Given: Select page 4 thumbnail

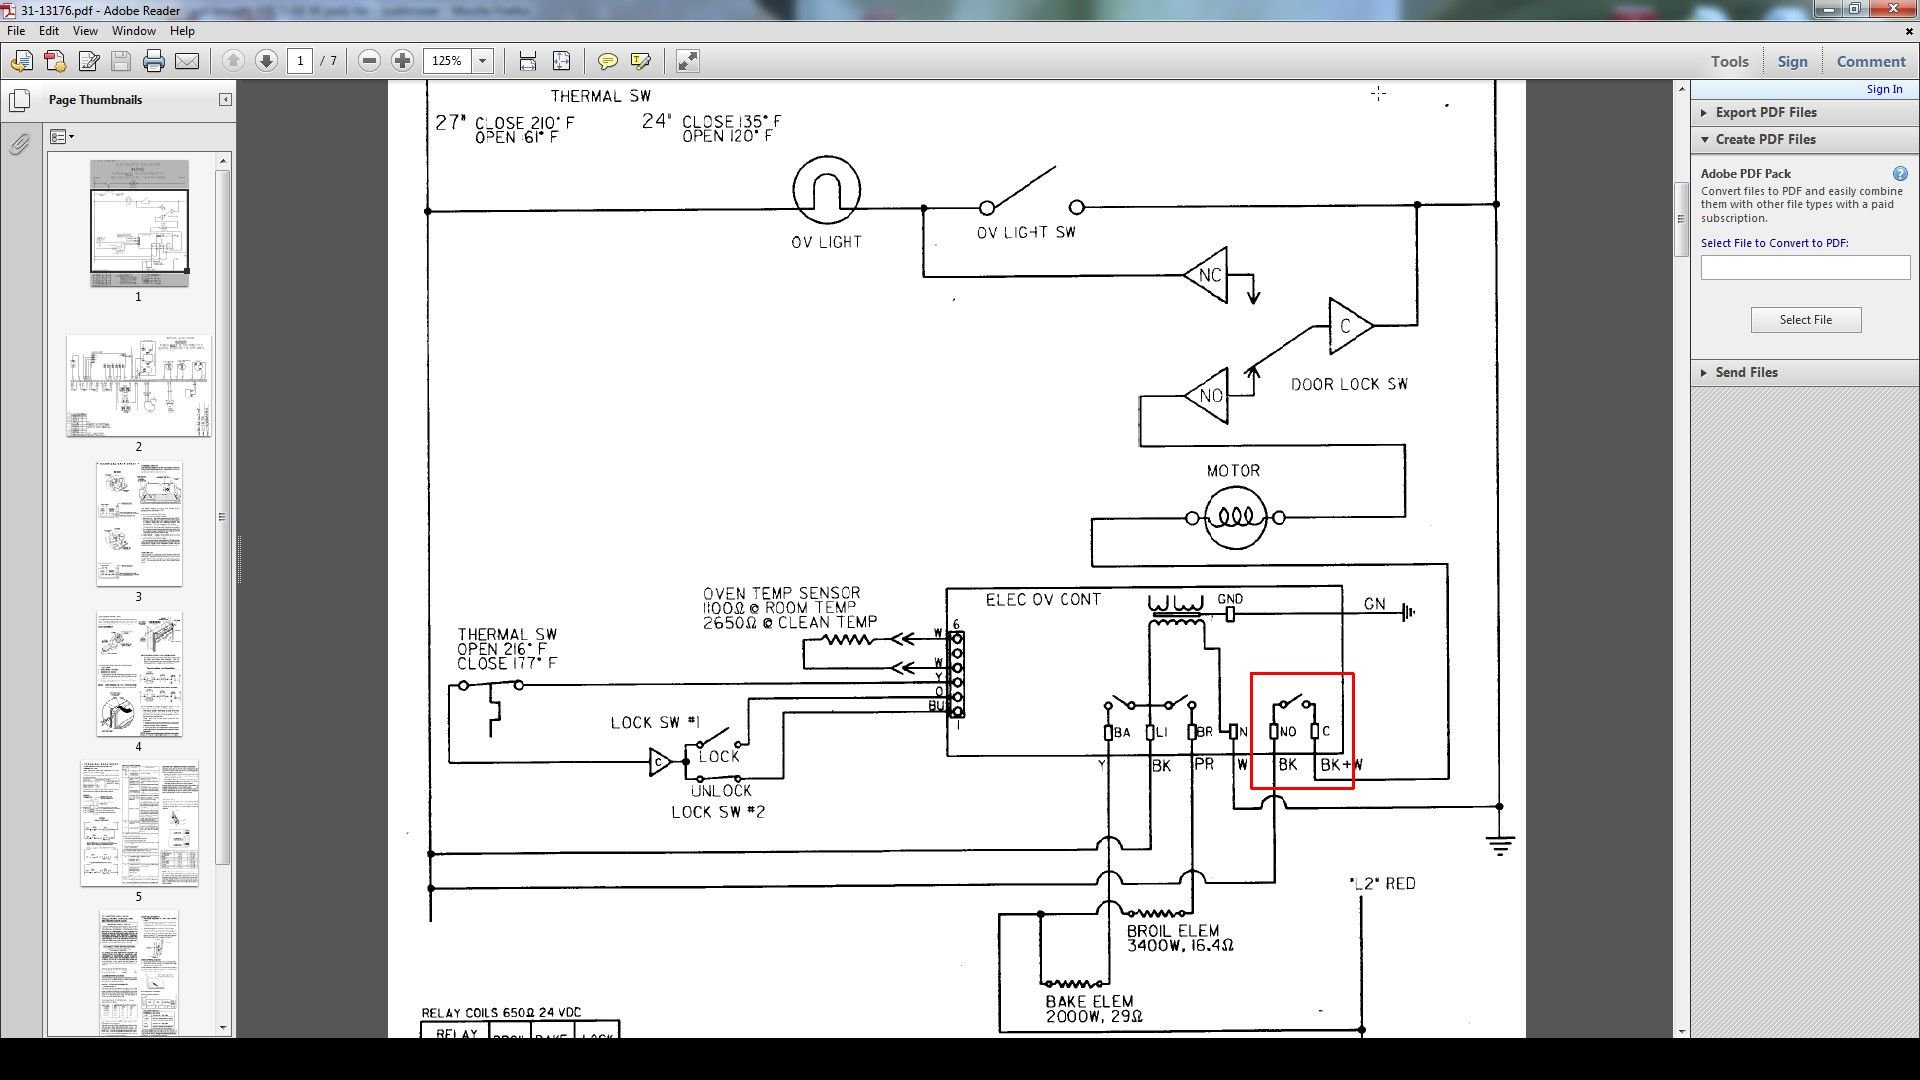Looking at the screenshot, I should [139, 675].
